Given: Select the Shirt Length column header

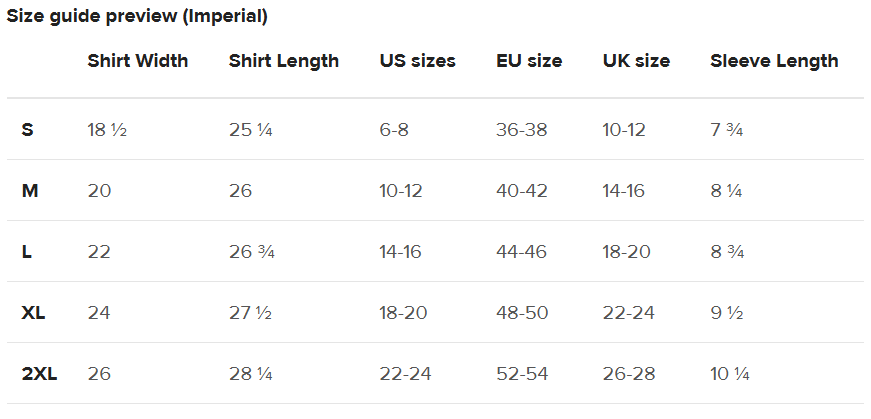Looking at the screenshot, I should point(284,61).
